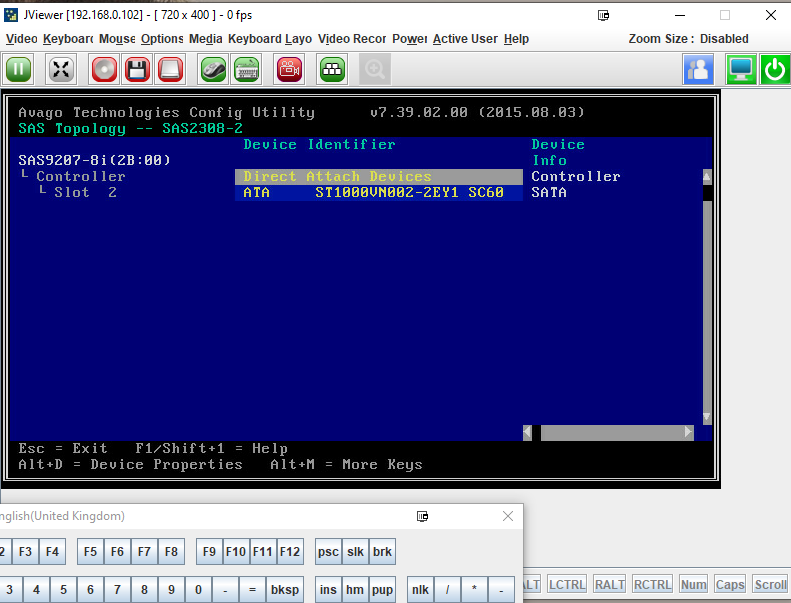
Task: Open the active users icon
Action: click(698, 69)
